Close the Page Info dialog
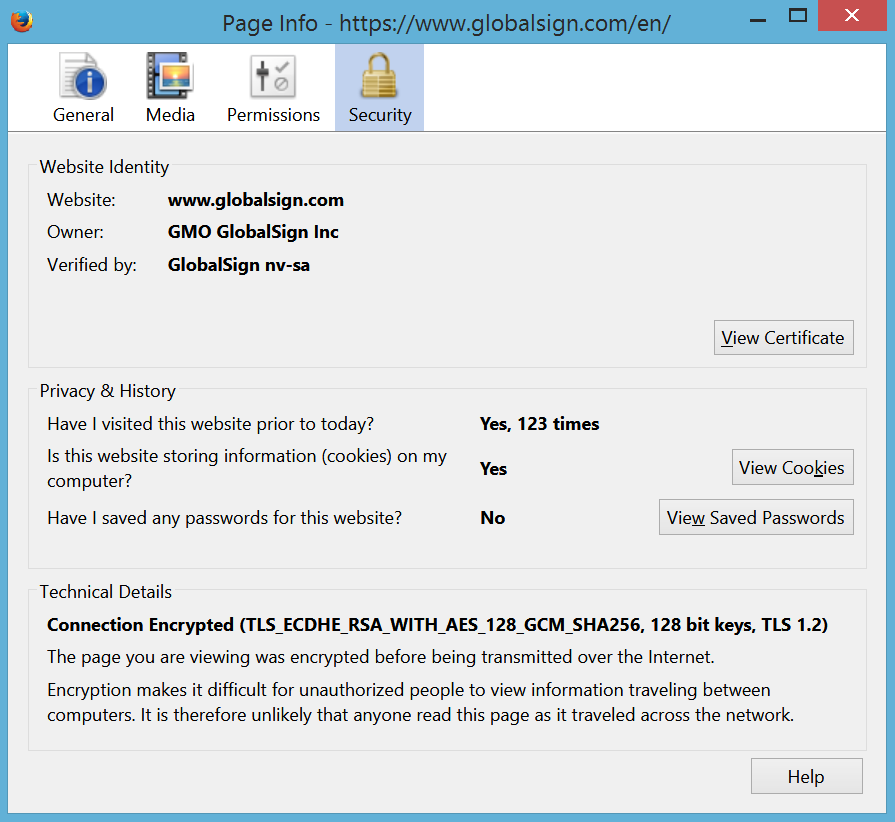This screenshot has width=895, height=822. coord(850,16)
